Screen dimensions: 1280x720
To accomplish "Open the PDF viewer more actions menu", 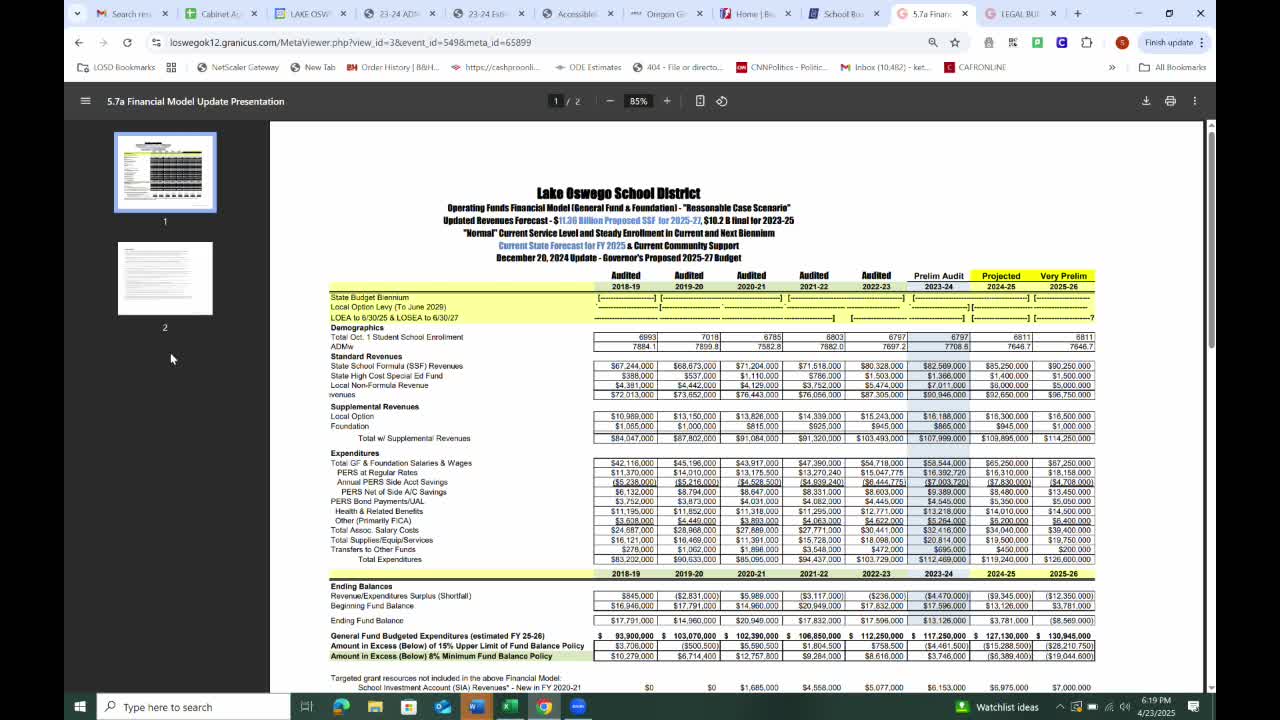I will tap(1194, 101).
